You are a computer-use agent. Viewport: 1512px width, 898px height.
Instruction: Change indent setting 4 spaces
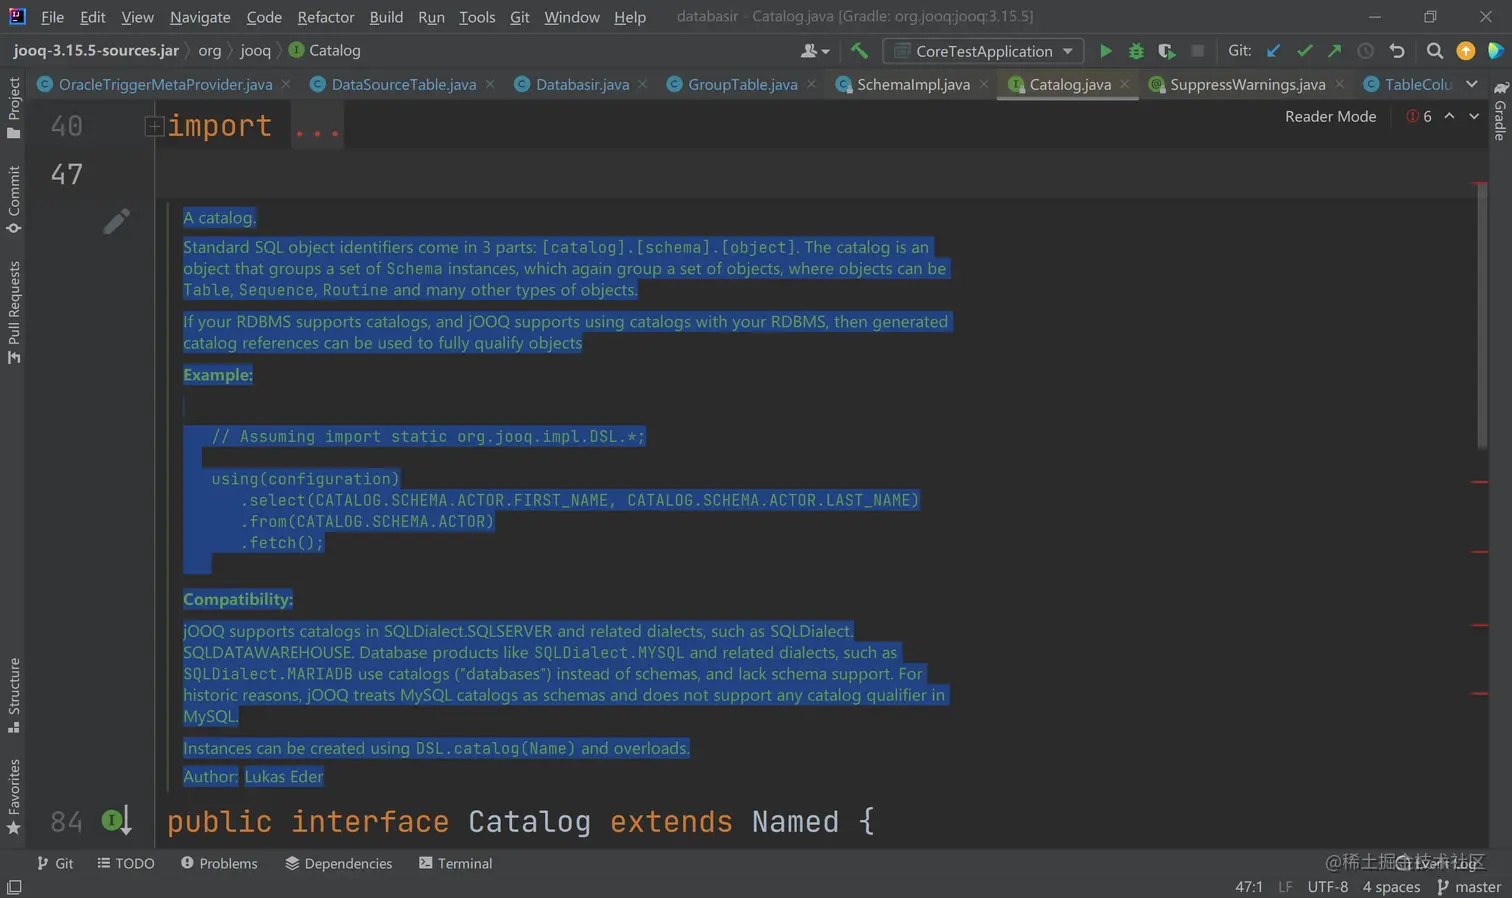(x=1391, y=887)
